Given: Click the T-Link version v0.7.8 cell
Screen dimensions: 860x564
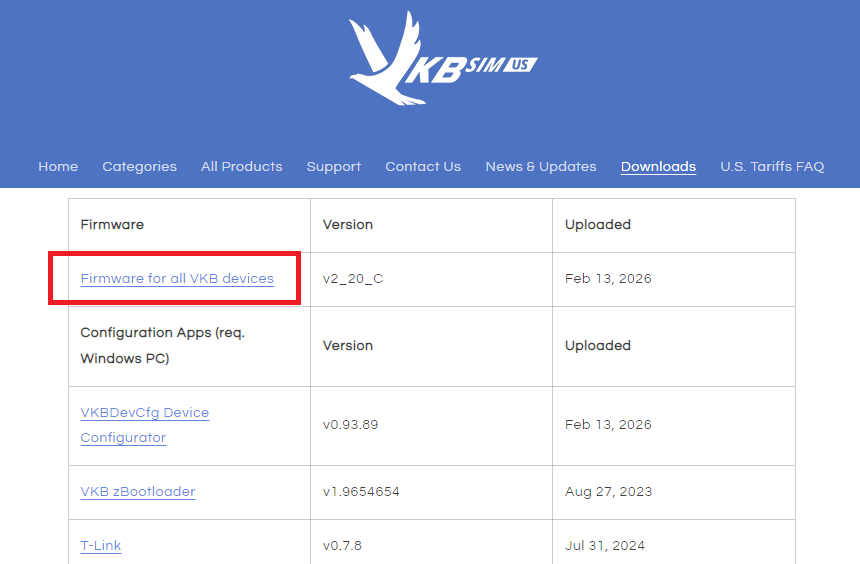Looking at the screenshot, I should [343, 546].
